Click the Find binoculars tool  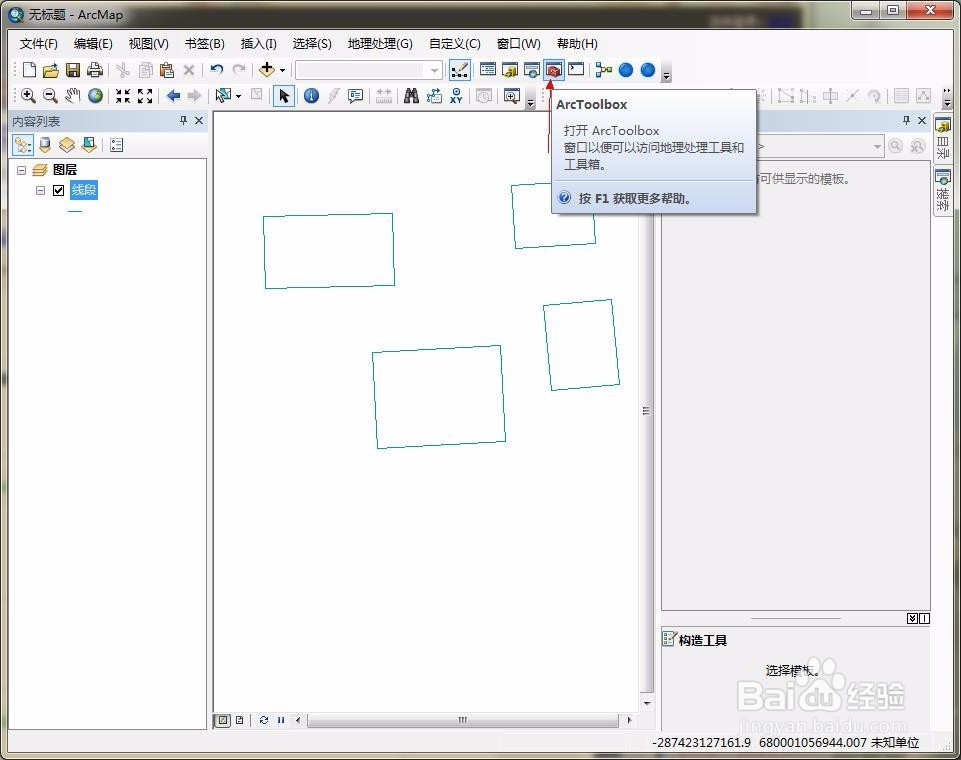point(411,96)
